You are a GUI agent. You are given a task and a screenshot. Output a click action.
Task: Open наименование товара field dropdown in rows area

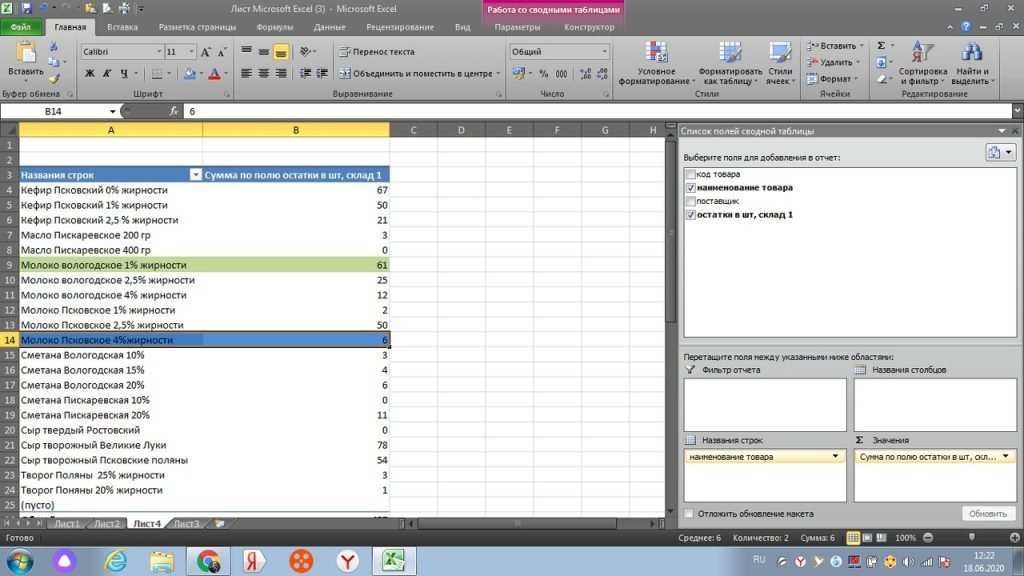click(x=835, y=457)
